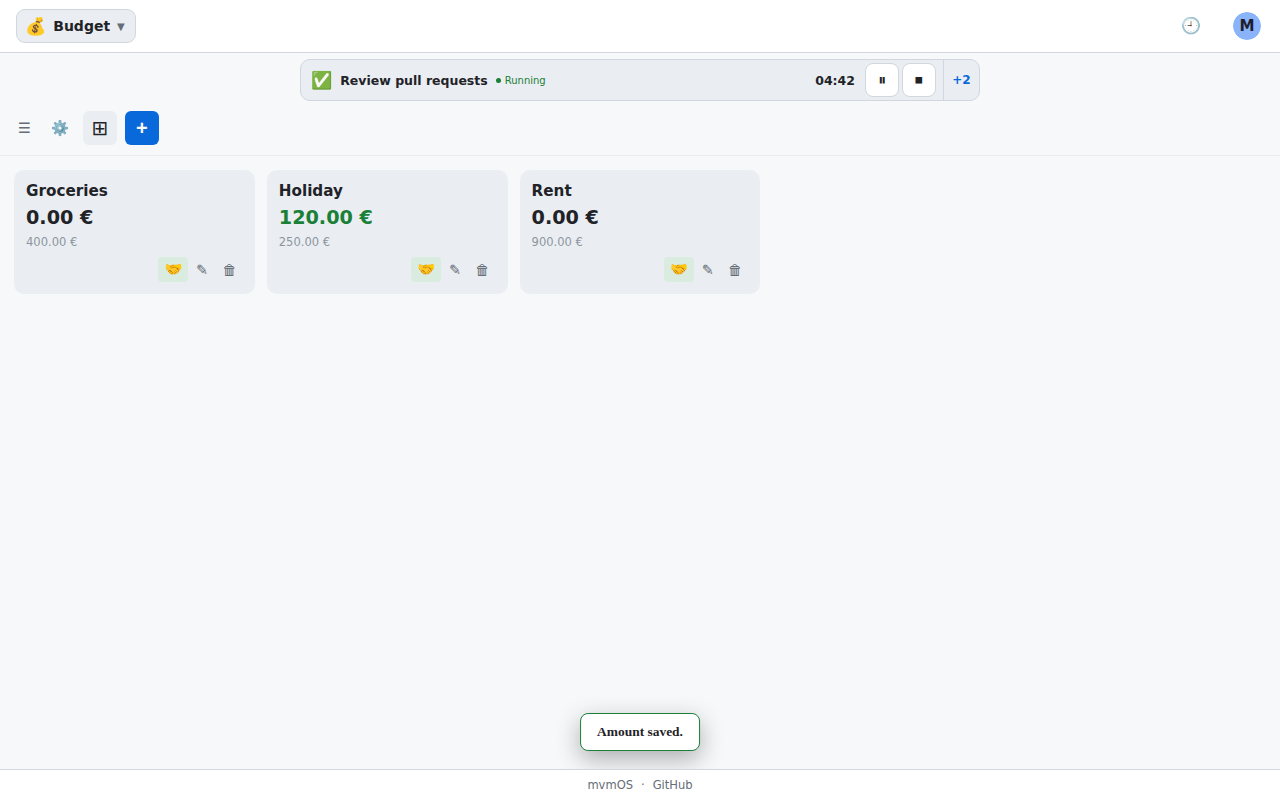Screen dimensions: 1280x800
Task: Click the 250.00 € Holiday limit
Action: click(x=305, y=242)
